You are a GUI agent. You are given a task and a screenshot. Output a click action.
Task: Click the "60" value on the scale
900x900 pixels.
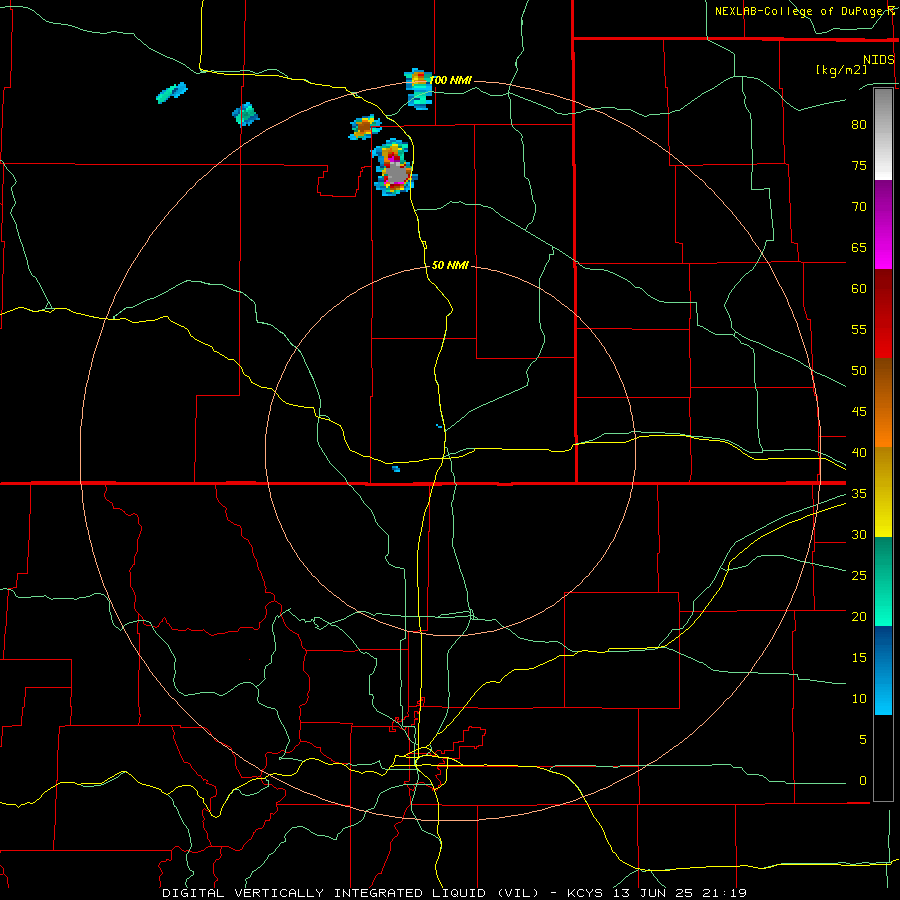859,289
